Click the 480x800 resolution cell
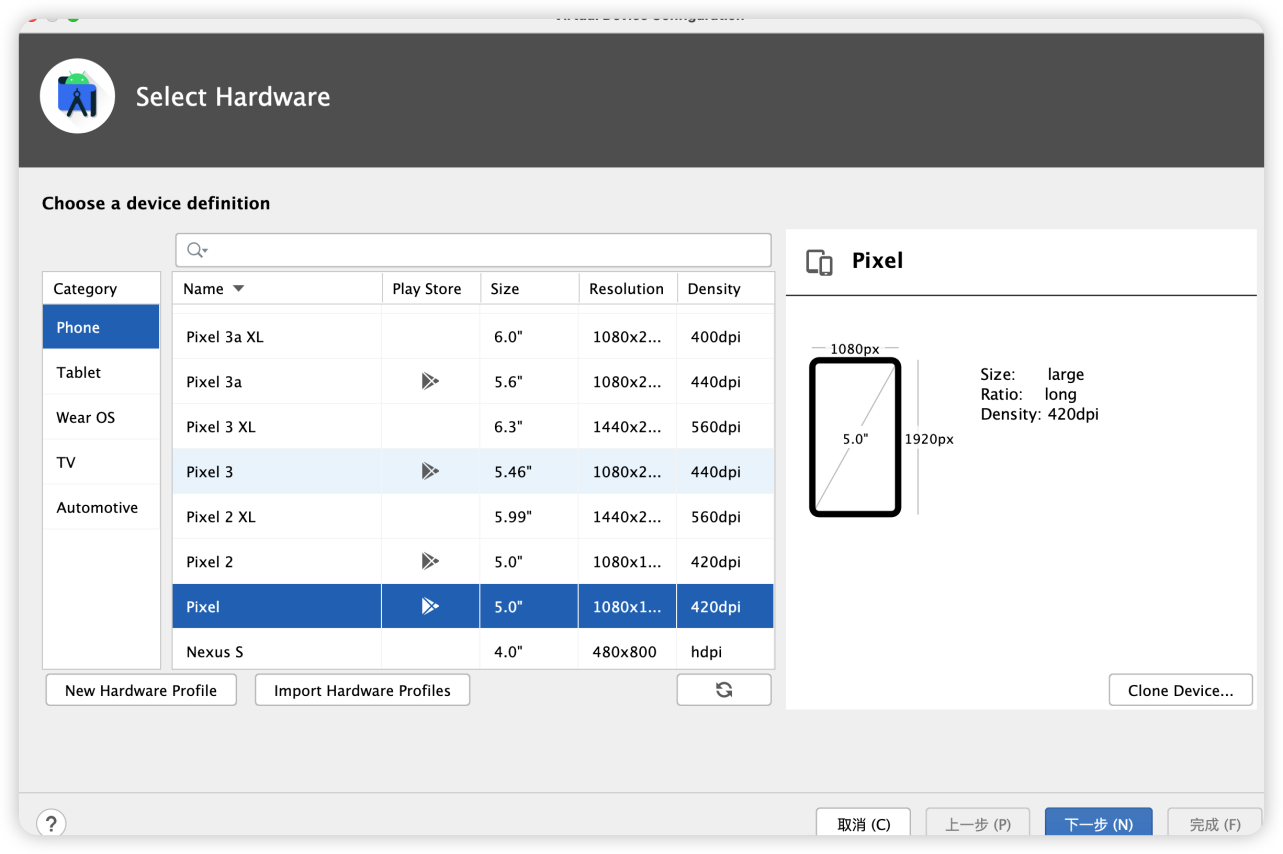This screenshot has height=854, width=1283. [x=625, y=652]
